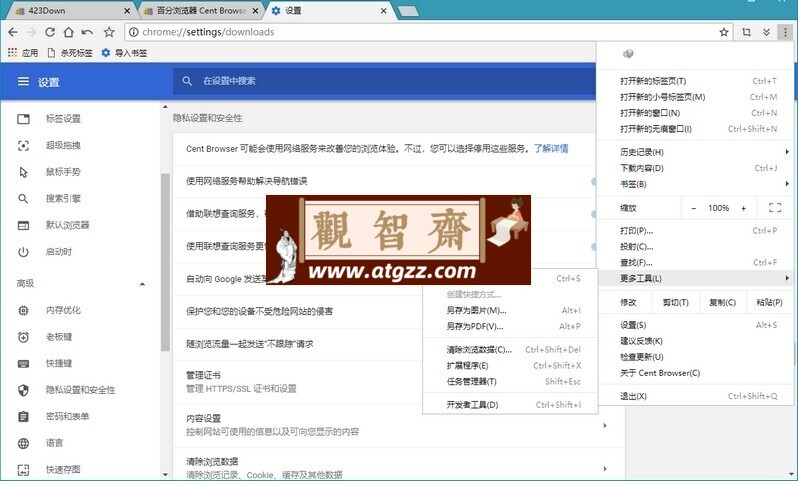Viewport: 798px width, 481px height.
Task: Open the apps grid bookmark icon
Action: click(13, 52)
